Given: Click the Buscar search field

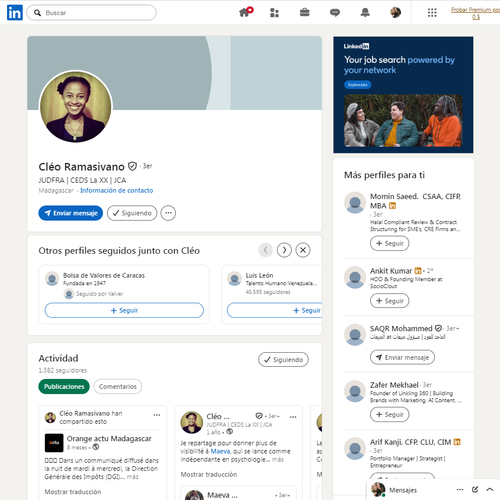Looking at the screenshot, I should click(91, 13).
